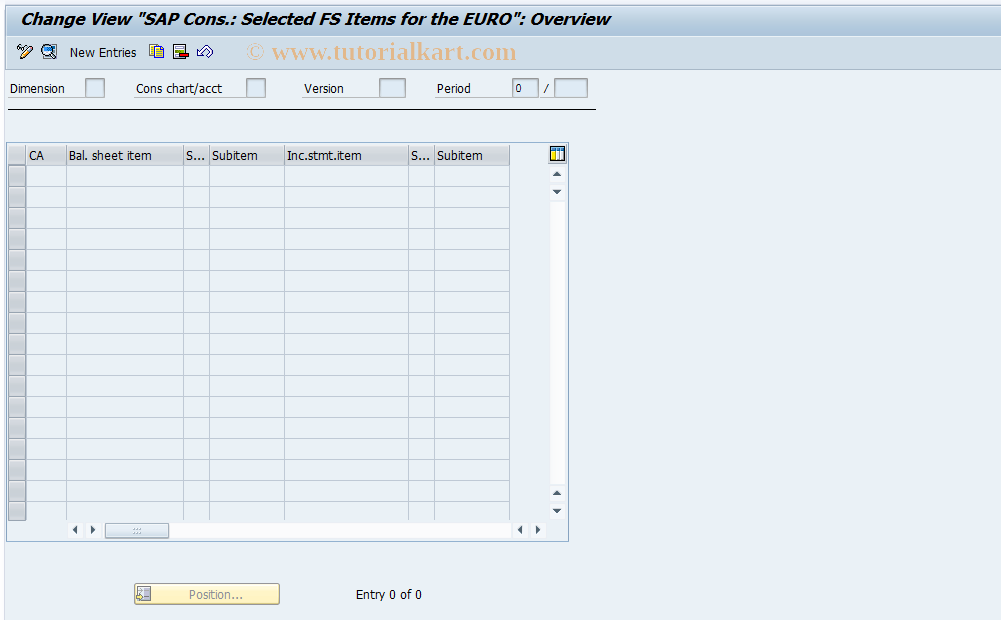Click the details magnifier icon
The width and height of the screenshot is (1001, 620).
(x=49, y=52)
